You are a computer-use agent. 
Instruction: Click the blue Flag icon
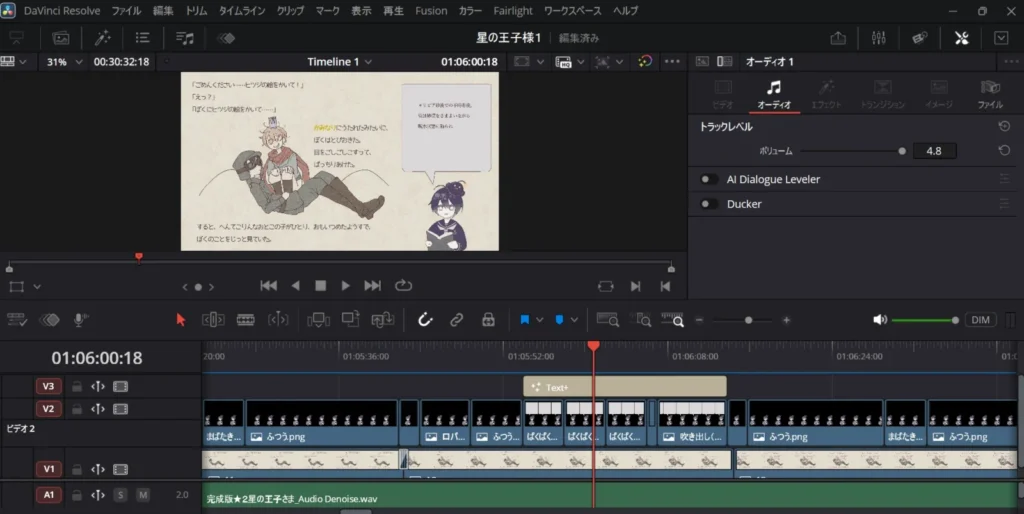pyautogui.click(x=524, y=319)
